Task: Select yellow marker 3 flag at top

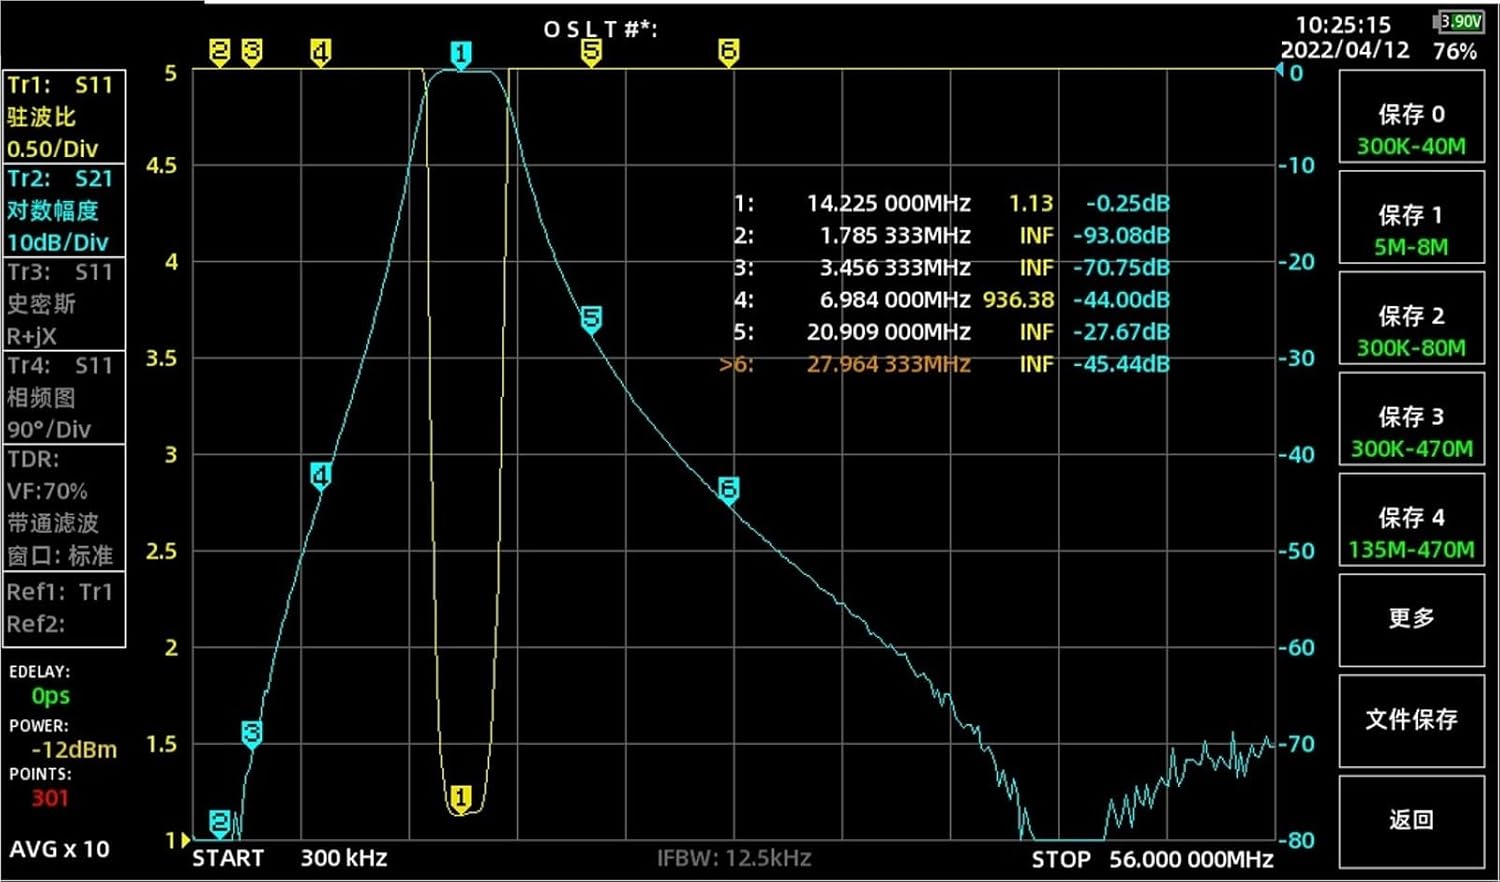Action: [x=252, y=52]
